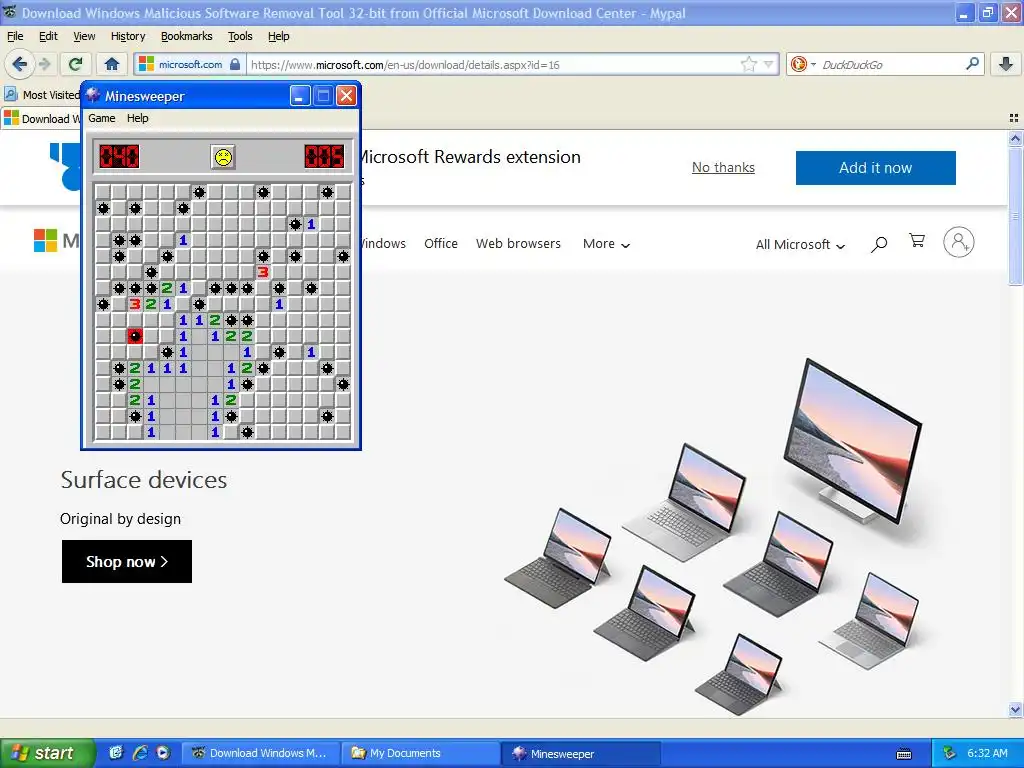Click the Minesweeper timer display
Screen dimensions: 1024x768
(x=324, y=157)
